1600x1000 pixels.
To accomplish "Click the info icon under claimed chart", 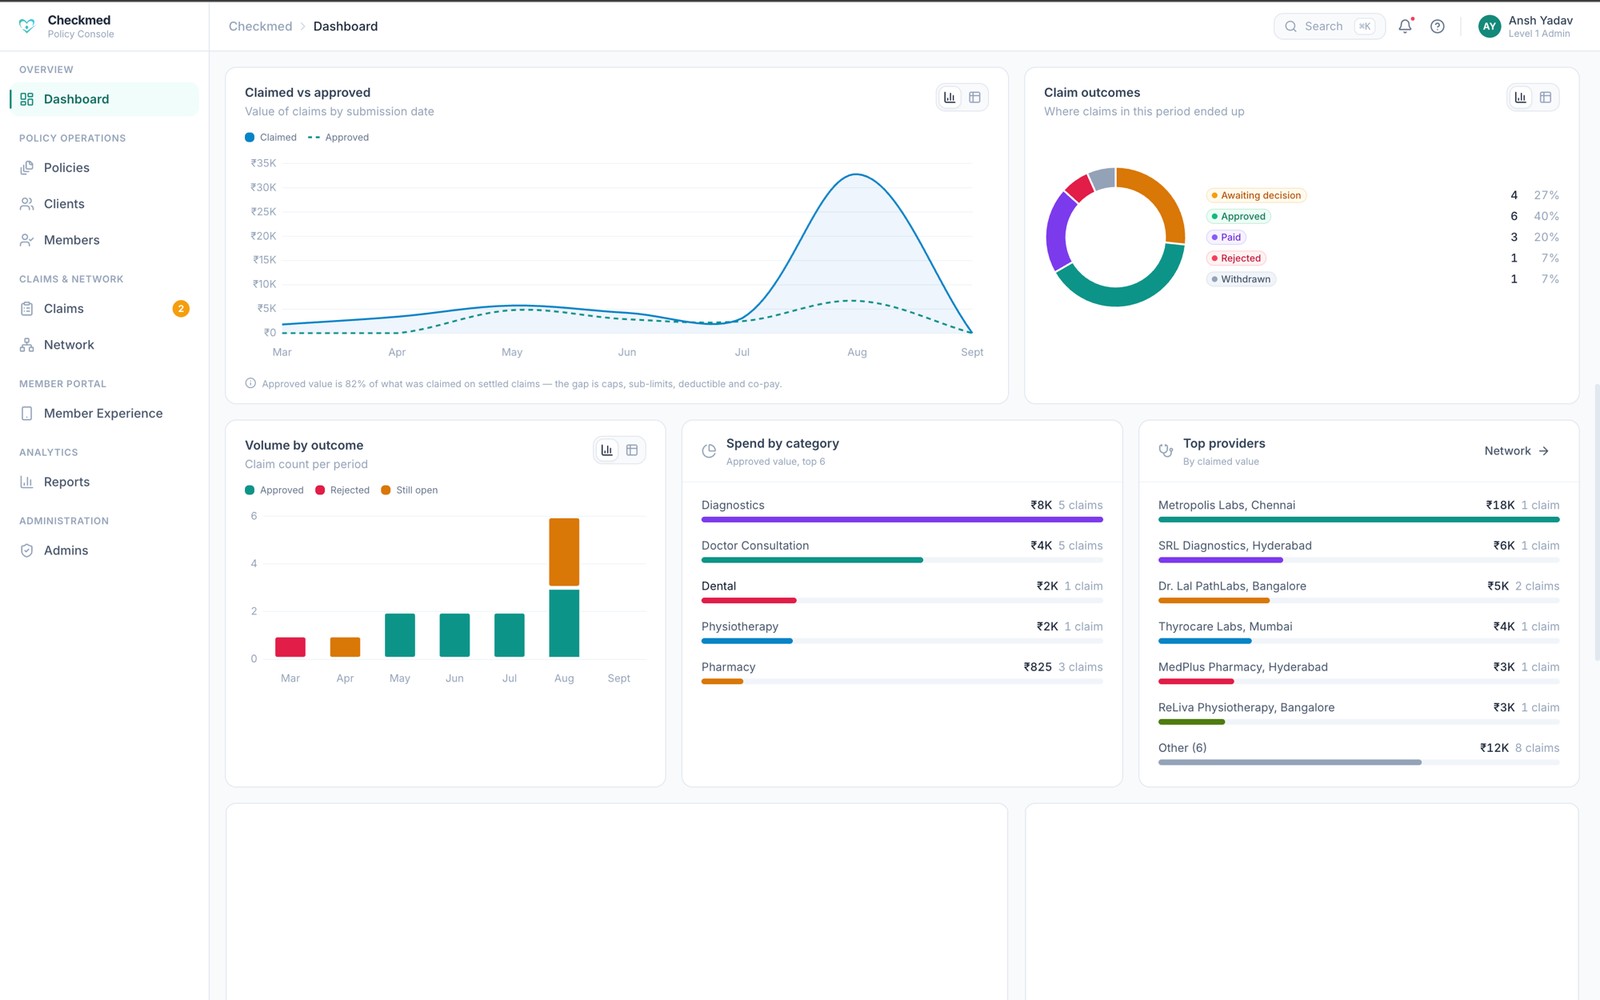I will click(251, 383).
